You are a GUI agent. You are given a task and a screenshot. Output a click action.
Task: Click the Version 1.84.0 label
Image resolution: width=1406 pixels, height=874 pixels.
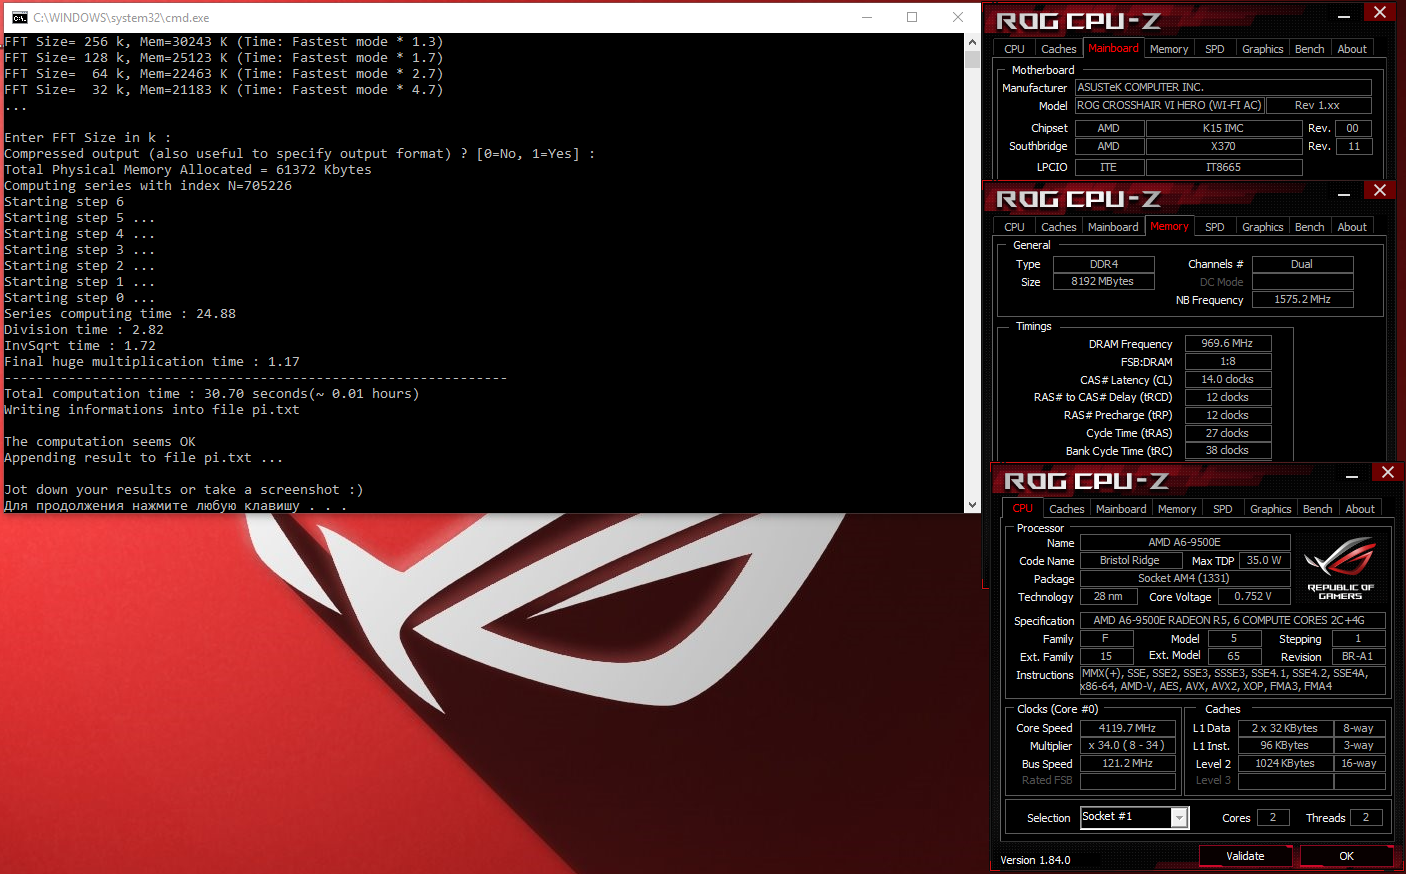[1035, 860]
